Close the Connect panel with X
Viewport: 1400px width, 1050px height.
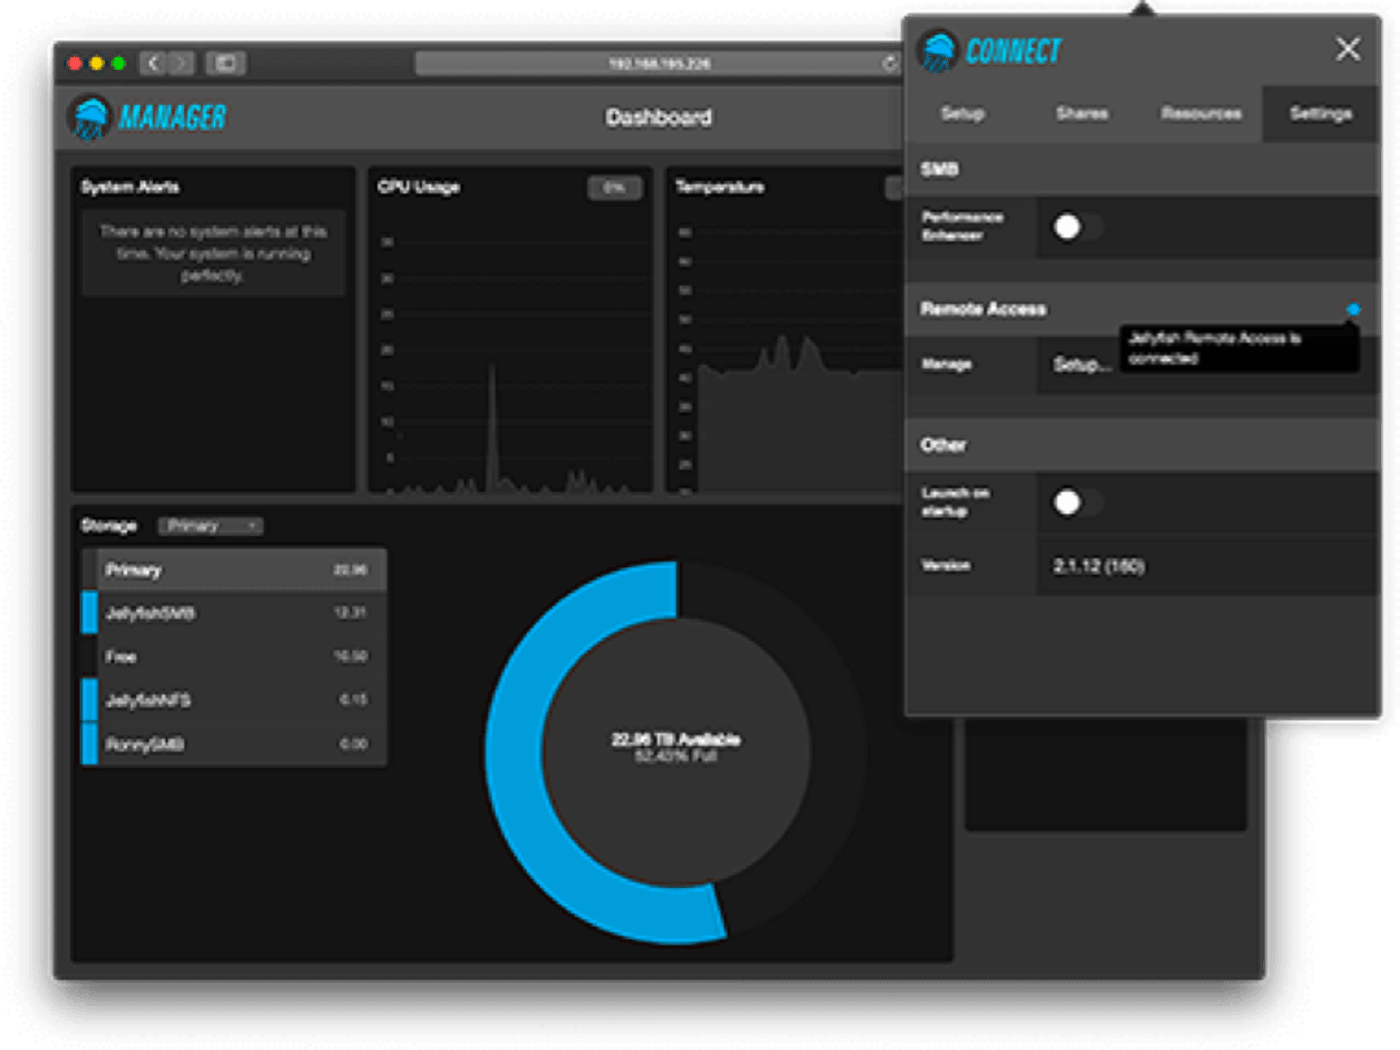(x=1347, y=49)
